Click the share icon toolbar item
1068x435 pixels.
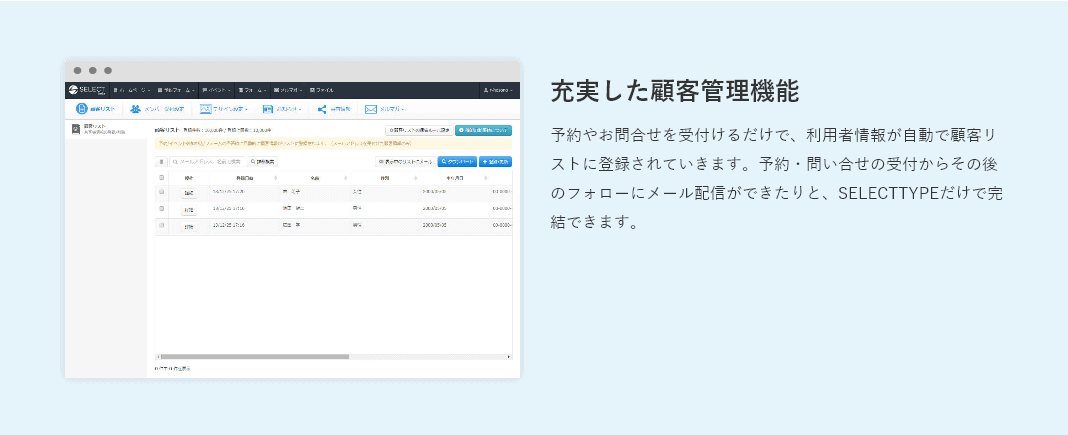point(334,109)
